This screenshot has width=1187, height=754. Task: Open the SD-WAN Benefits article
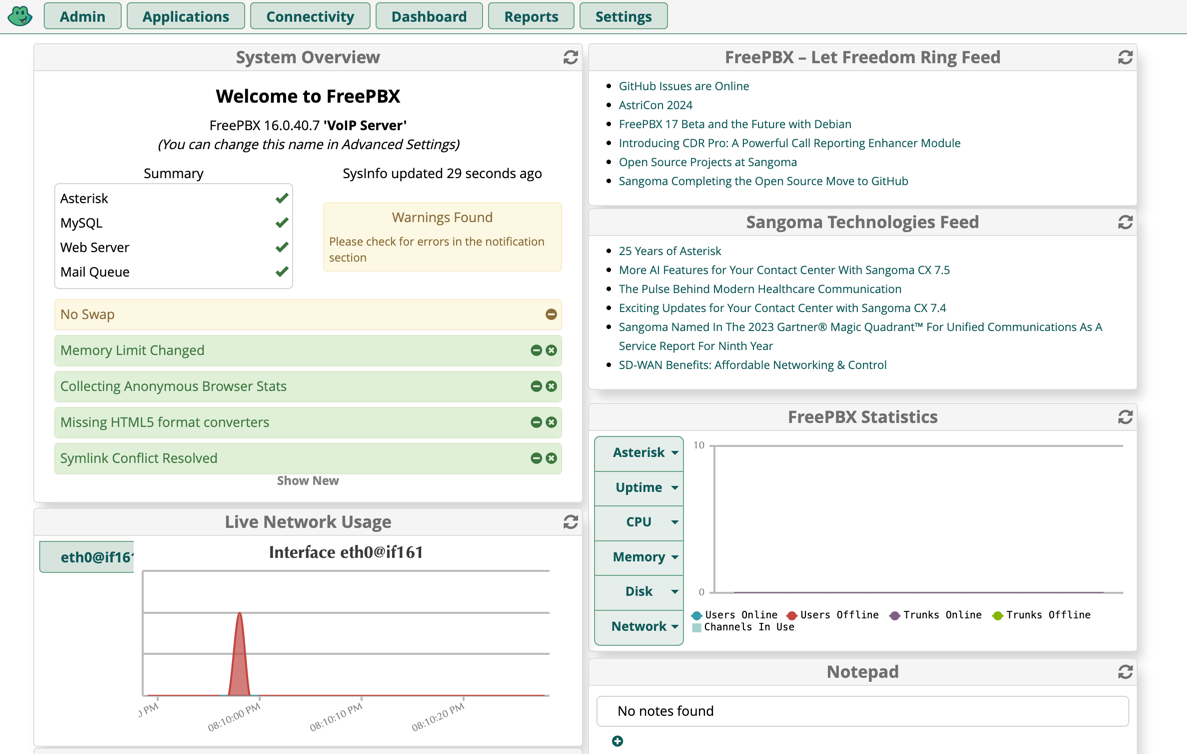click(x=752, y=365)
